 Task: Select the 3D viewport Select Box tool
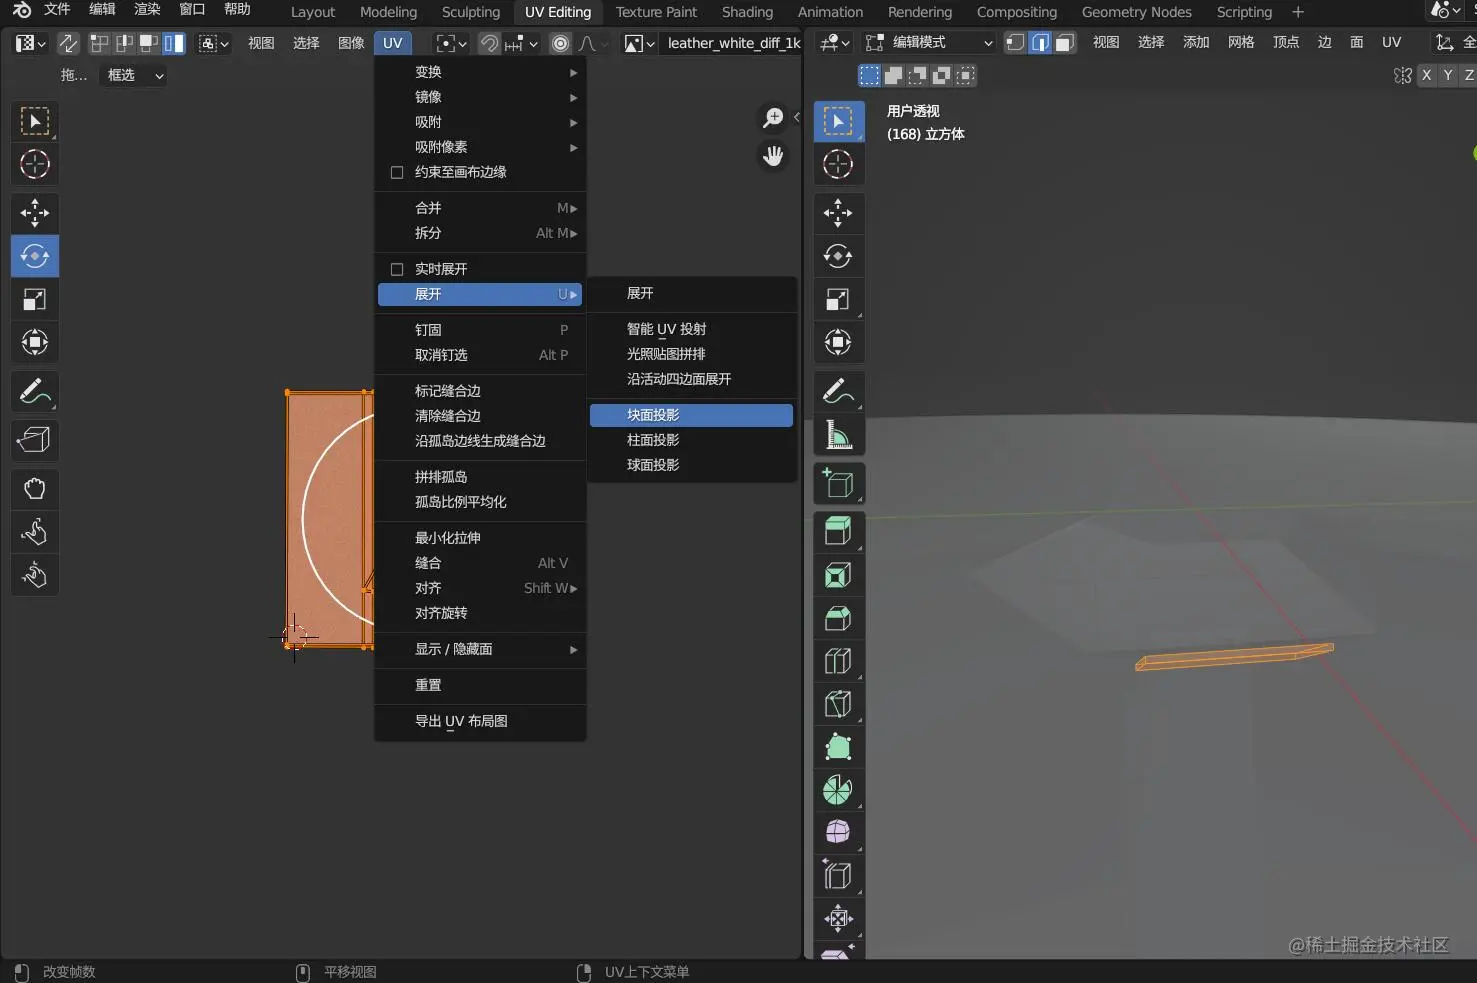click(838, 121)
